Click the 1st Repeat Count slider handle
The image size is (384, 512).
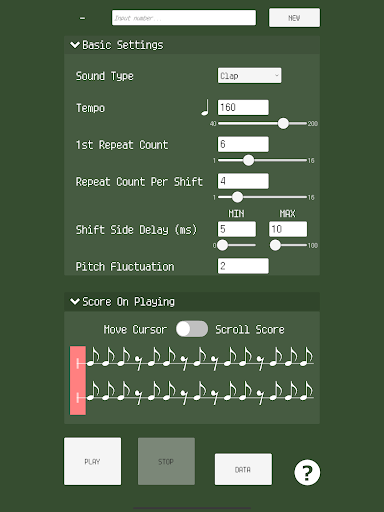pyautogui.click(x=248, y=160)
